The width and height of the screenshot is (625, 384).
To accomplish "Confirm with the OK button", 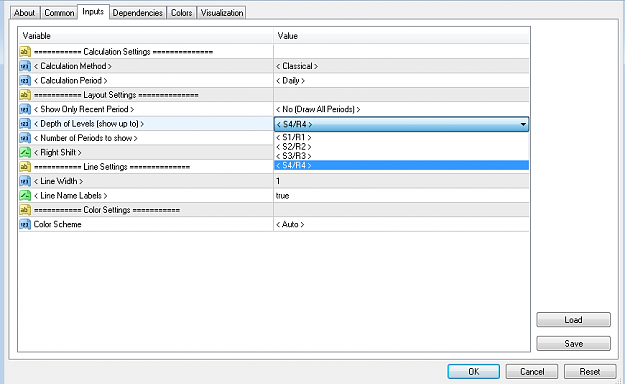I will pos(474,372).
